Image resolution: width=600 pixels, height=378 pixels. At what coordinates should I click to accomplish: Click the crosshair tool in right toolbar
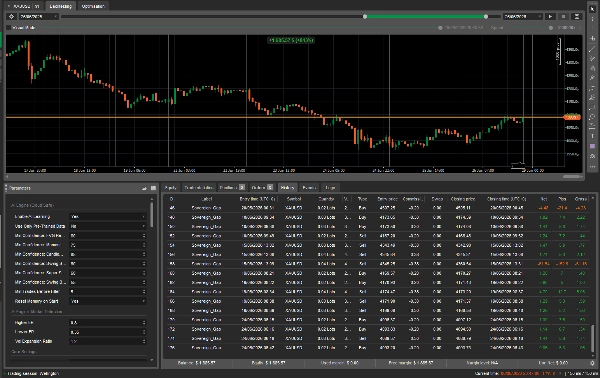tap(592, 38)
